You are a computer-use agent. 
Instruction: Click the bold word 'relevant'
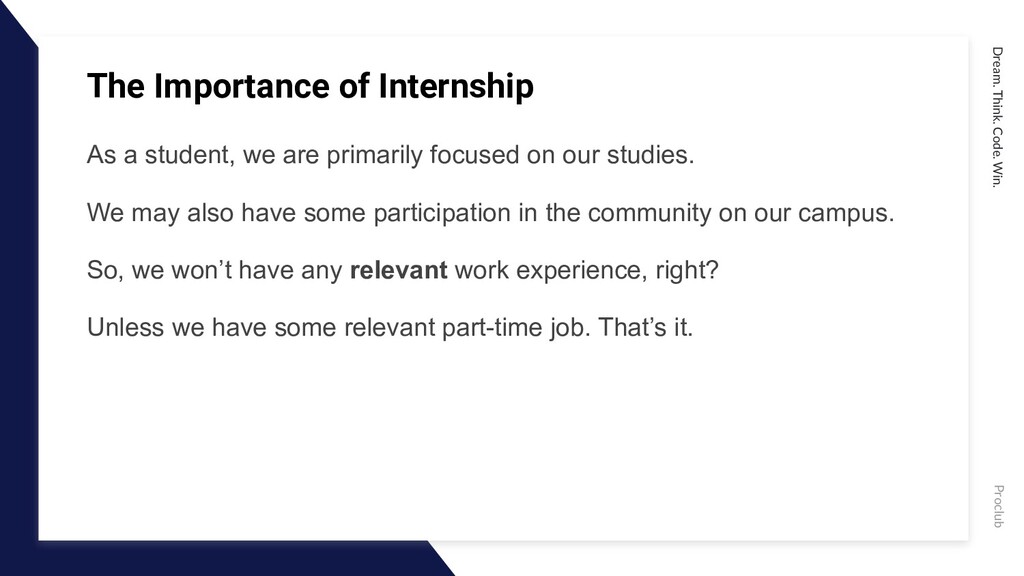pyautogui.click(x=398, y=270)
